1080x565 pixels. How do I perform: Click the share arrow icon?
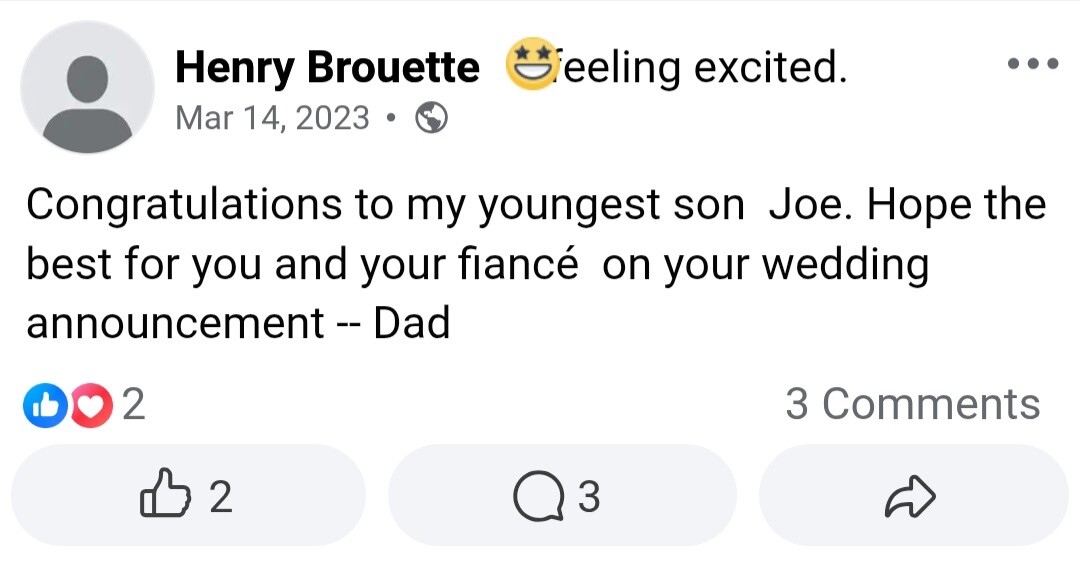(x=910, y=497)
